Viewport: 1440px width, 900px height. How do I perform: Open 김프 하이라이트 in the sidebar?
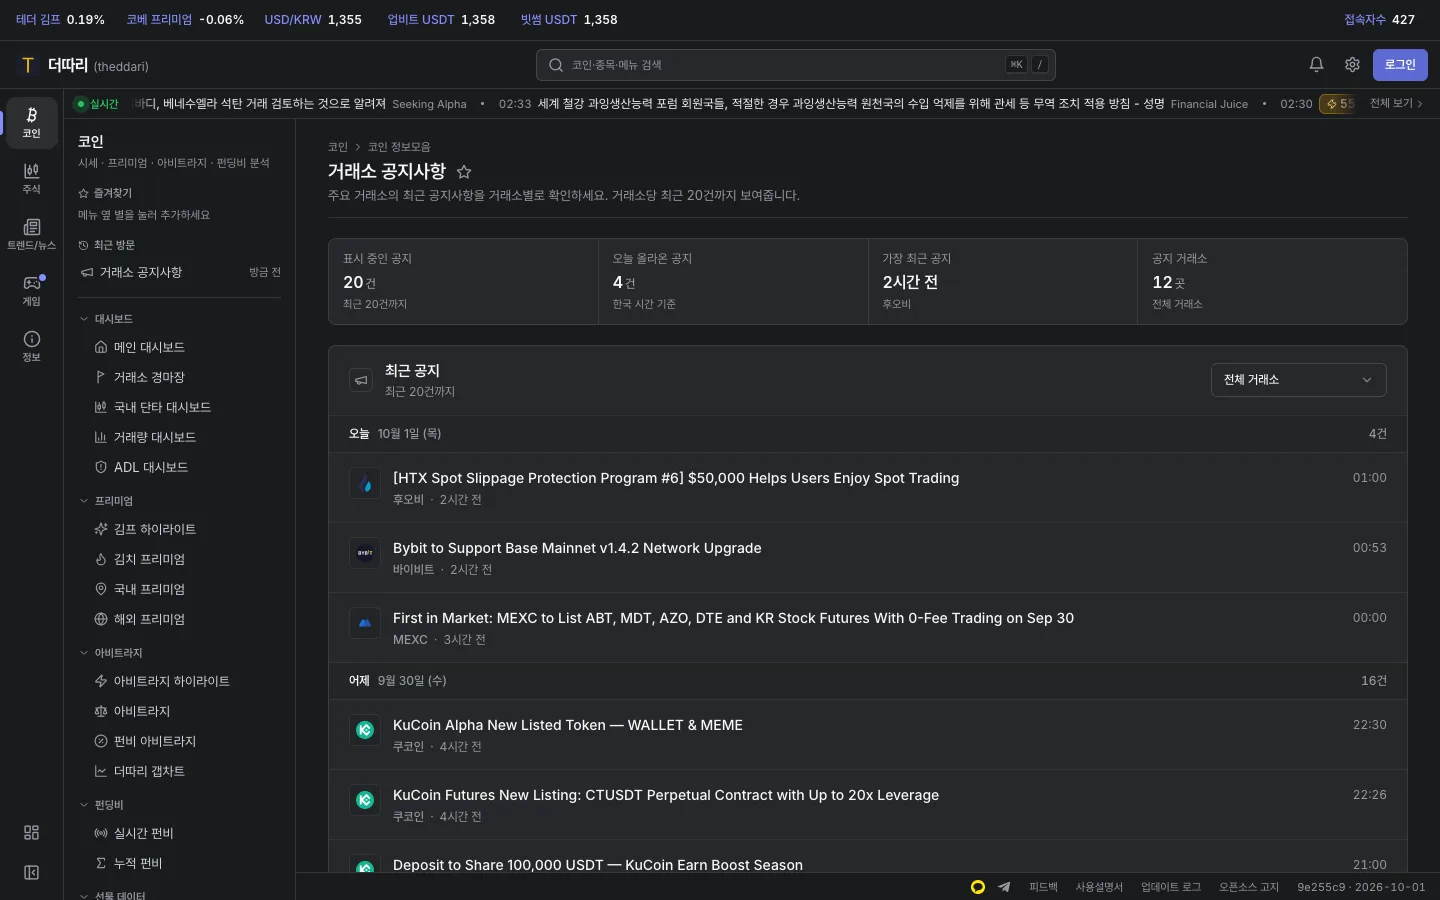pyautogui.click(x=182, y=529)
